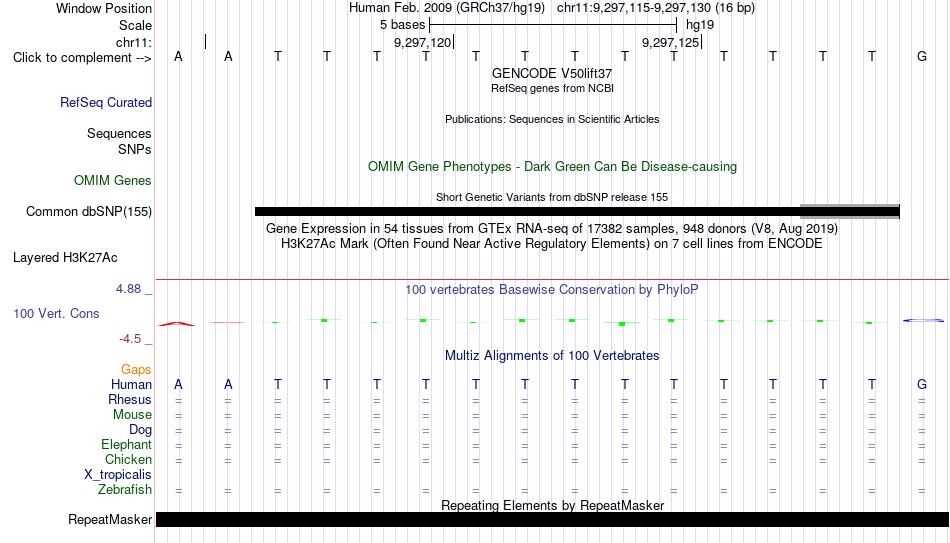Open the OMIM Genes track label
Screen dimensions: 950x543
pyautogui.click(x=113, y=181)
